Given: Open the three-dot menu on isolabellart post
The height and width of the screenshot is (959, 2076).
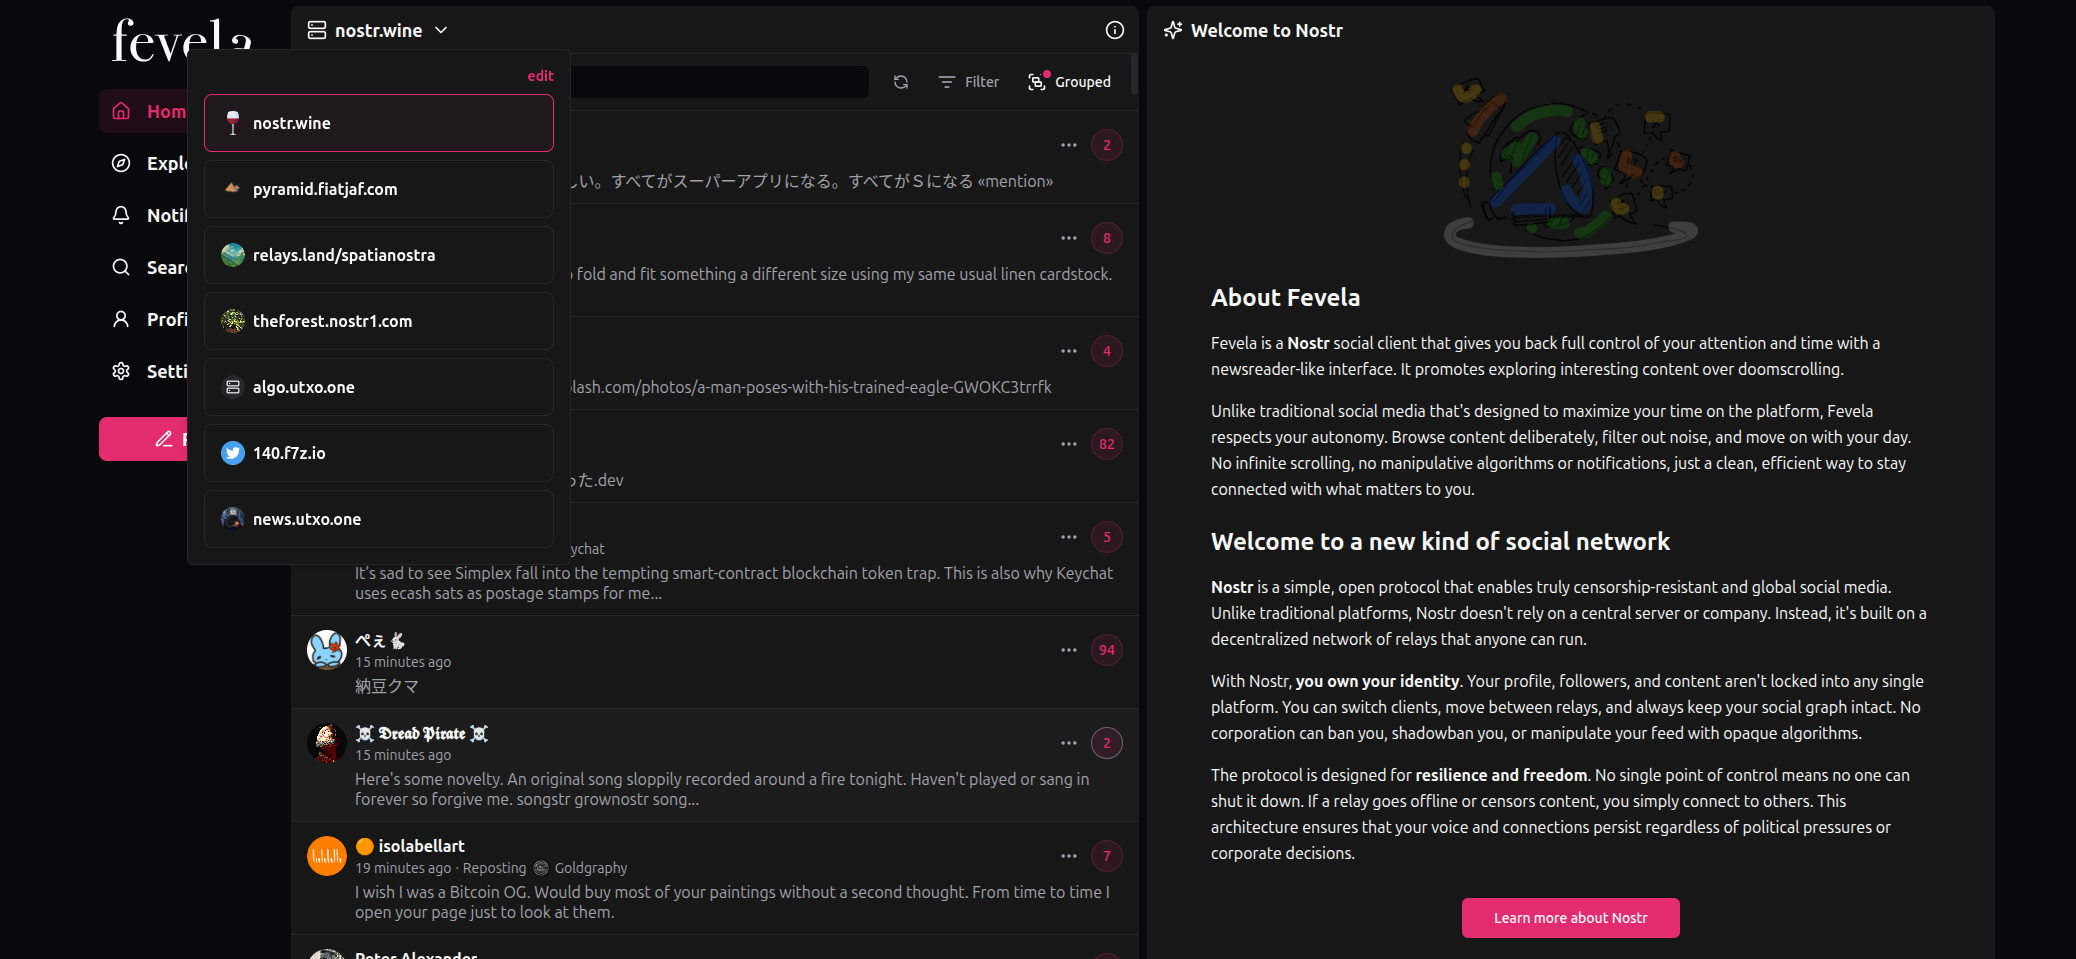Looking at the screenshot, I should [x=1068, y=856].
